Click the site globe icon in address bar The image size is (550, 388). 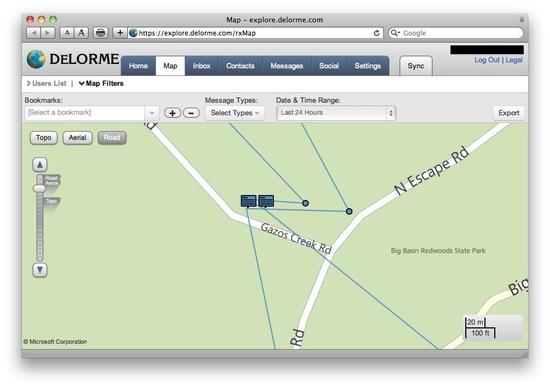(133, 33)
